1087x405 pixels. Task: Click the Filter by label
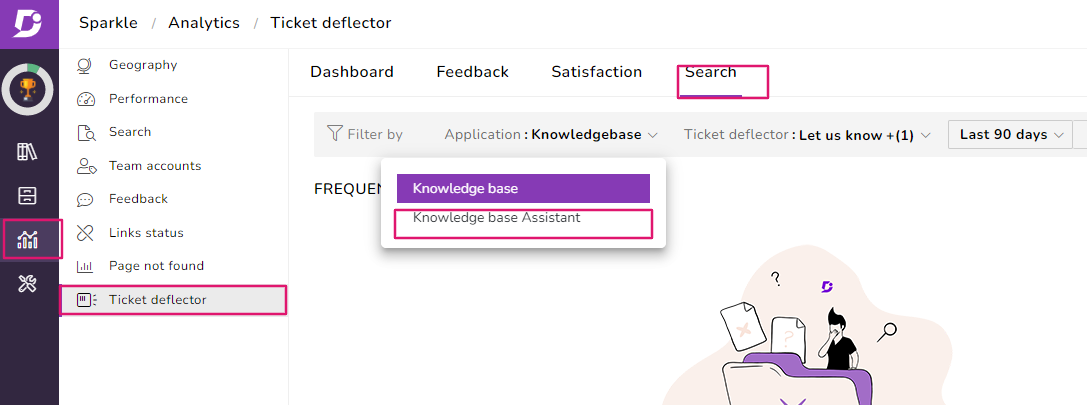tap(375, 135)
